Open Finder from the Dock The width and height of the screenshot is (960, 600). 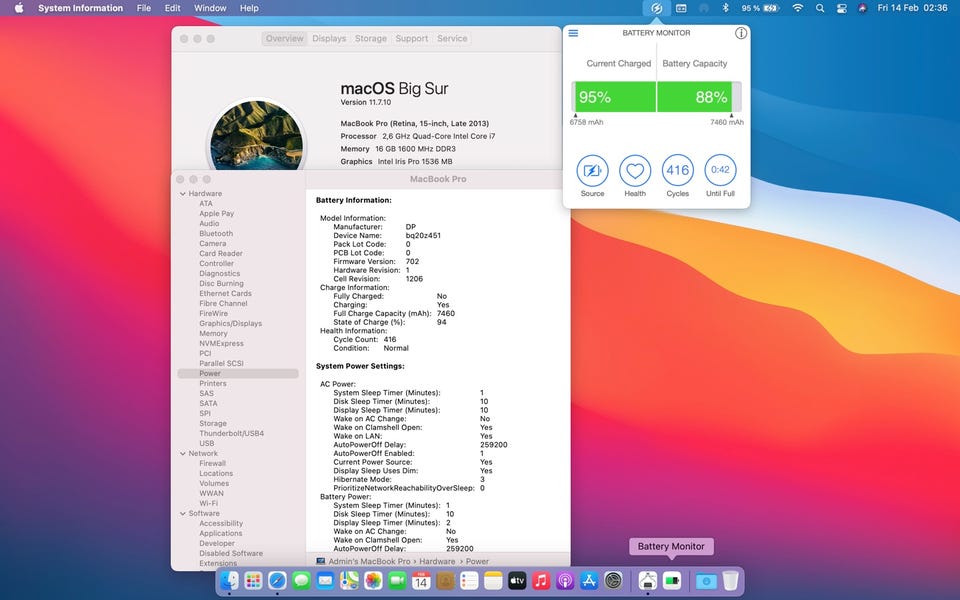230,580
